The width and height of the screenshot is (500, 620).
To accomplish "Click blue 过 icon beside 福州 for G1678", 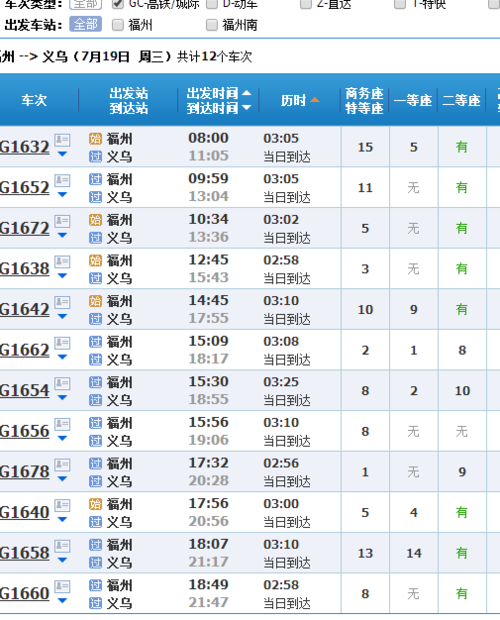I will click(x=95, y=463).
